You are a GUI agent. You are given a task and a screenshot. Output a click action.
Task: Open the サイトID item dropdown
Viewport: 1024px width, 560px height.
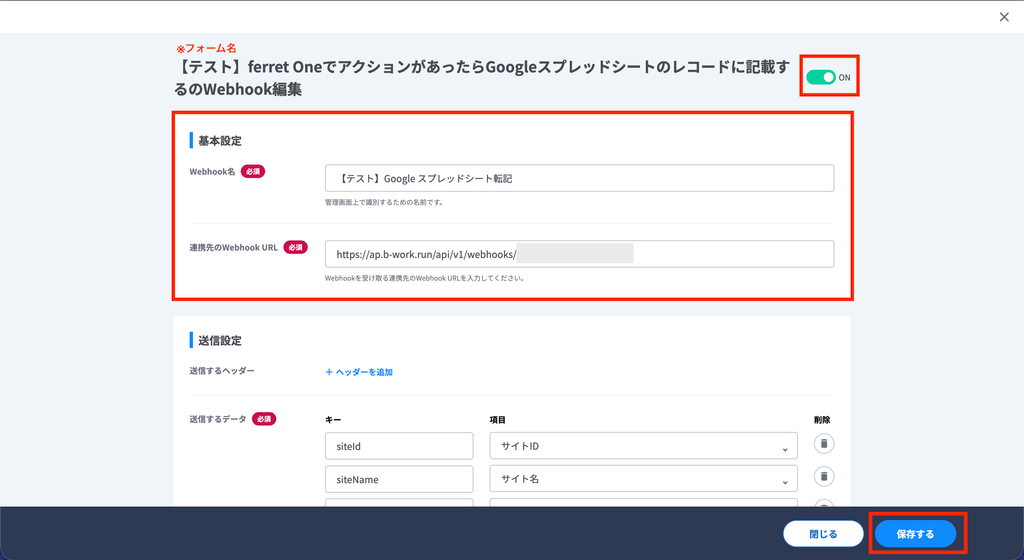pos(643,446)
